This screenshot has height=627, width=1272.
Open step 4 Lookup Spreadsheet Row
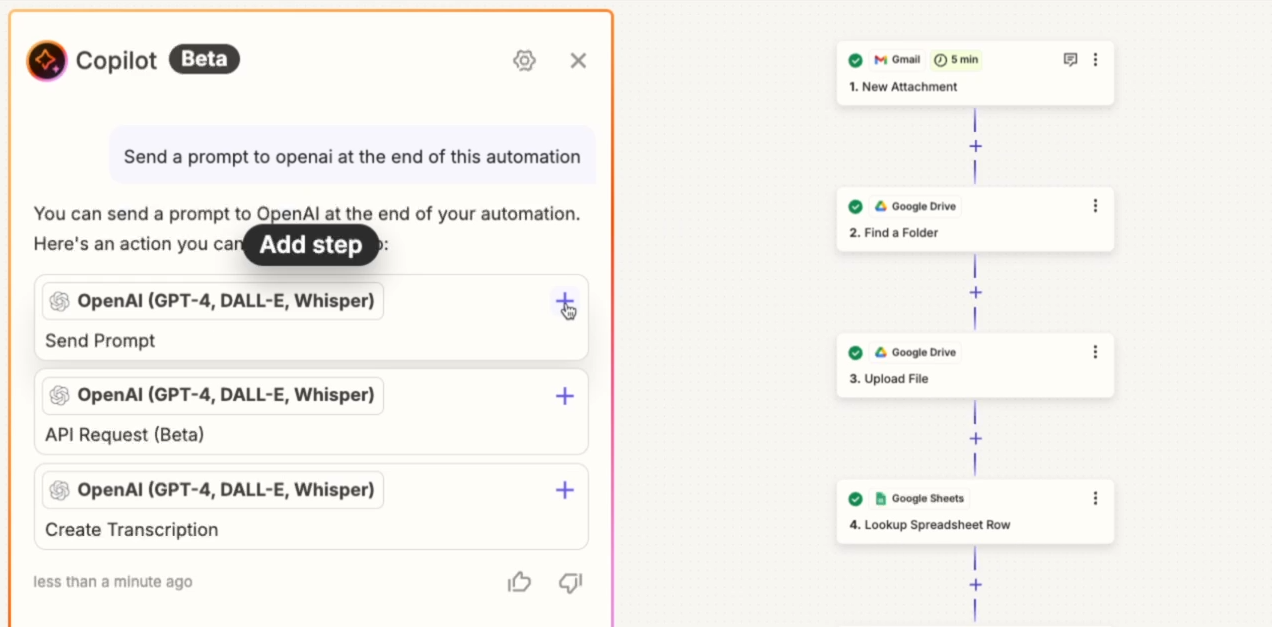(x=975, y=511)
